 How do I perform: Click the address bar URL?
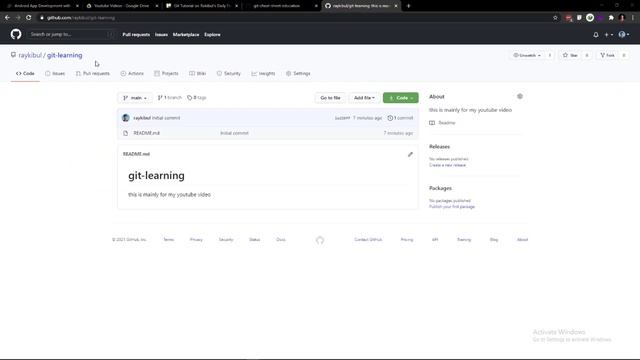tap(81, 18)
